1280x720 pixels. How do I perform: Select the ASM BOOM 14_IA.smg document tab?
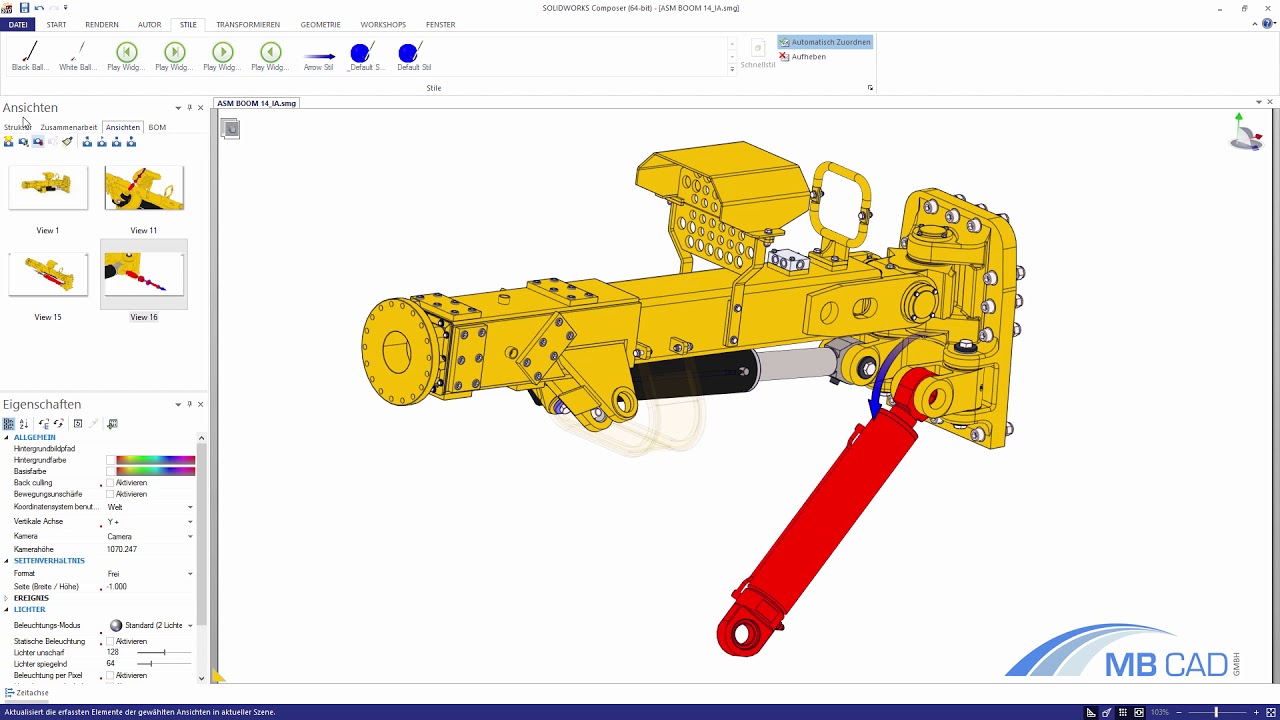(257, 103)
